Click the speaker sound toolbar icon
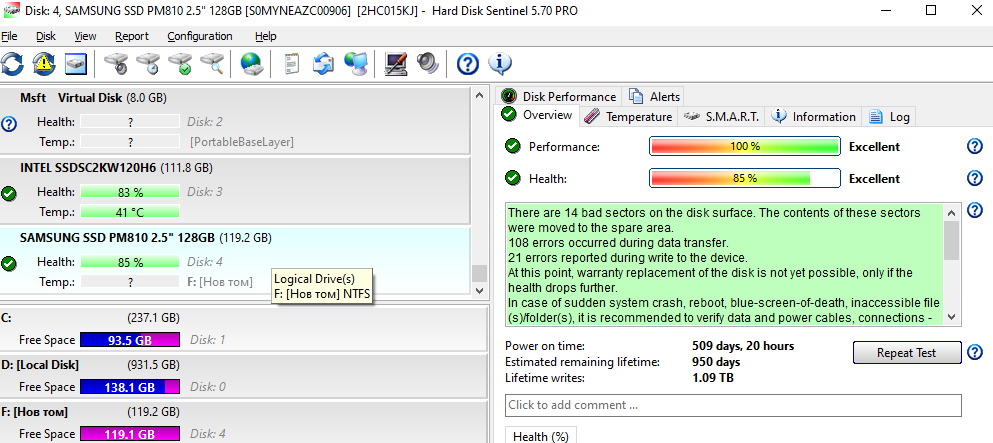993x443 pixels. [x=427, y=63]
